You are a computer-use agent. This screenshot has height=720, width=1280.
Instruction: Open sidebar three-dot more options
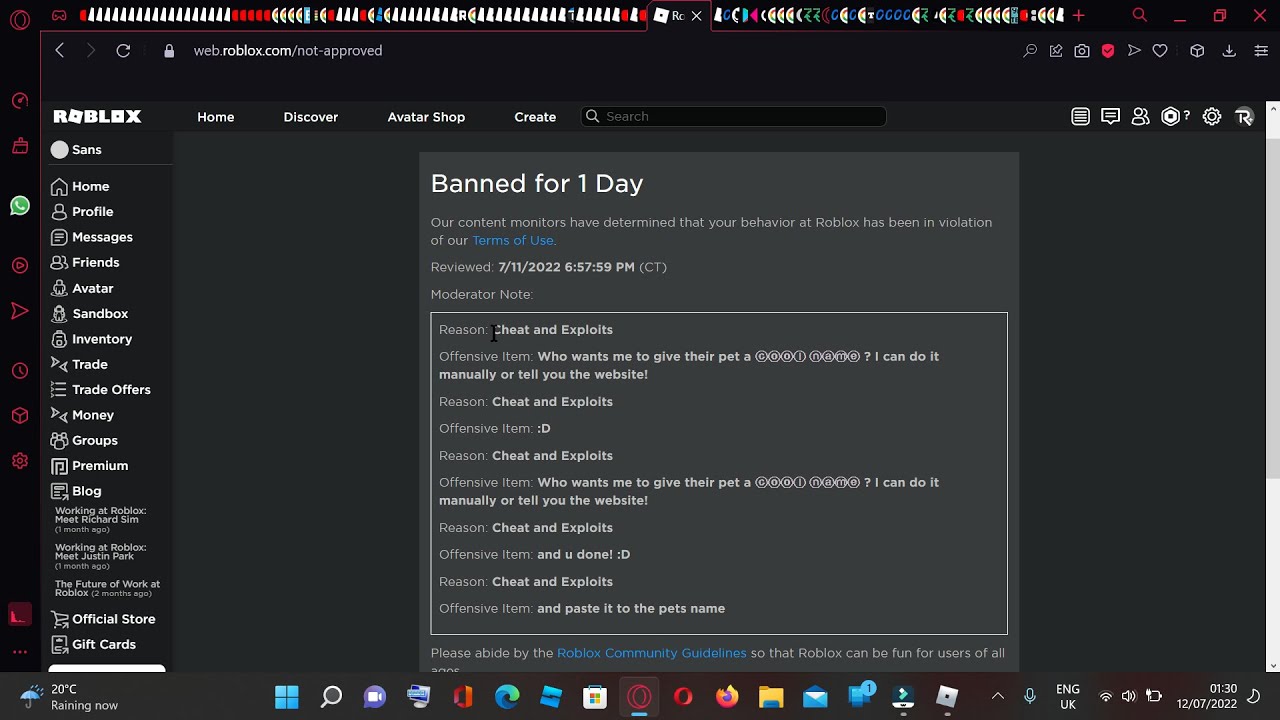coord(19,652)
